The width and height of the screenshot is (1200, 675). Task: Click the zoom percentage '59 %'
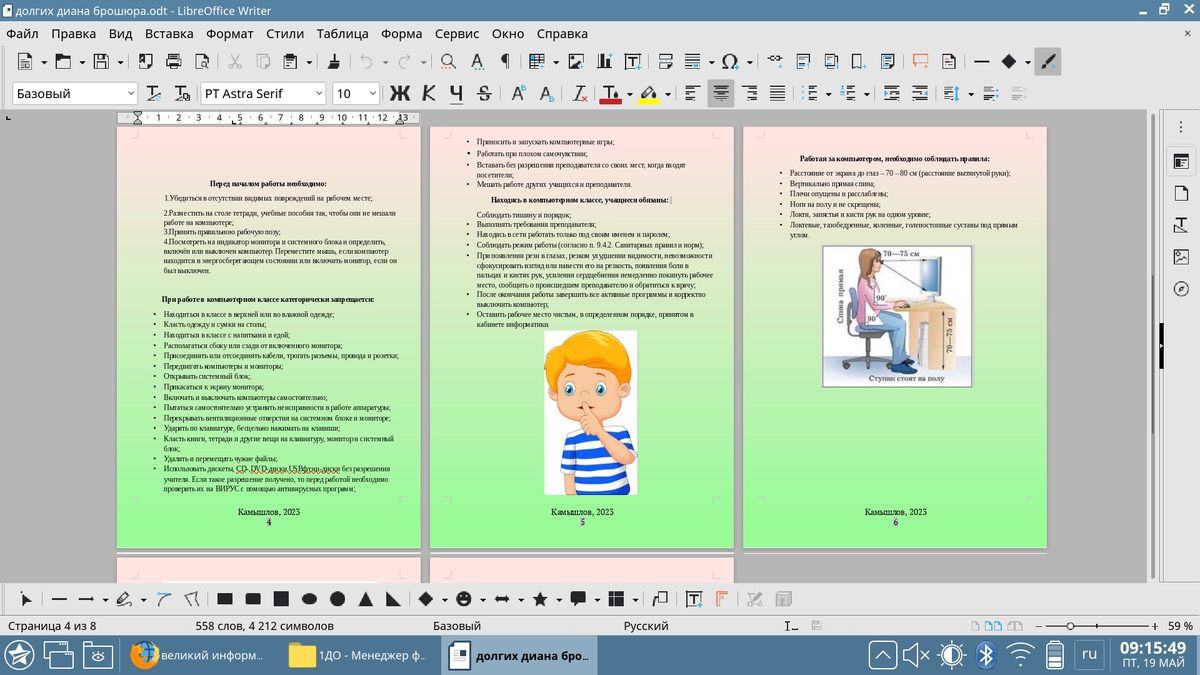1180,626
